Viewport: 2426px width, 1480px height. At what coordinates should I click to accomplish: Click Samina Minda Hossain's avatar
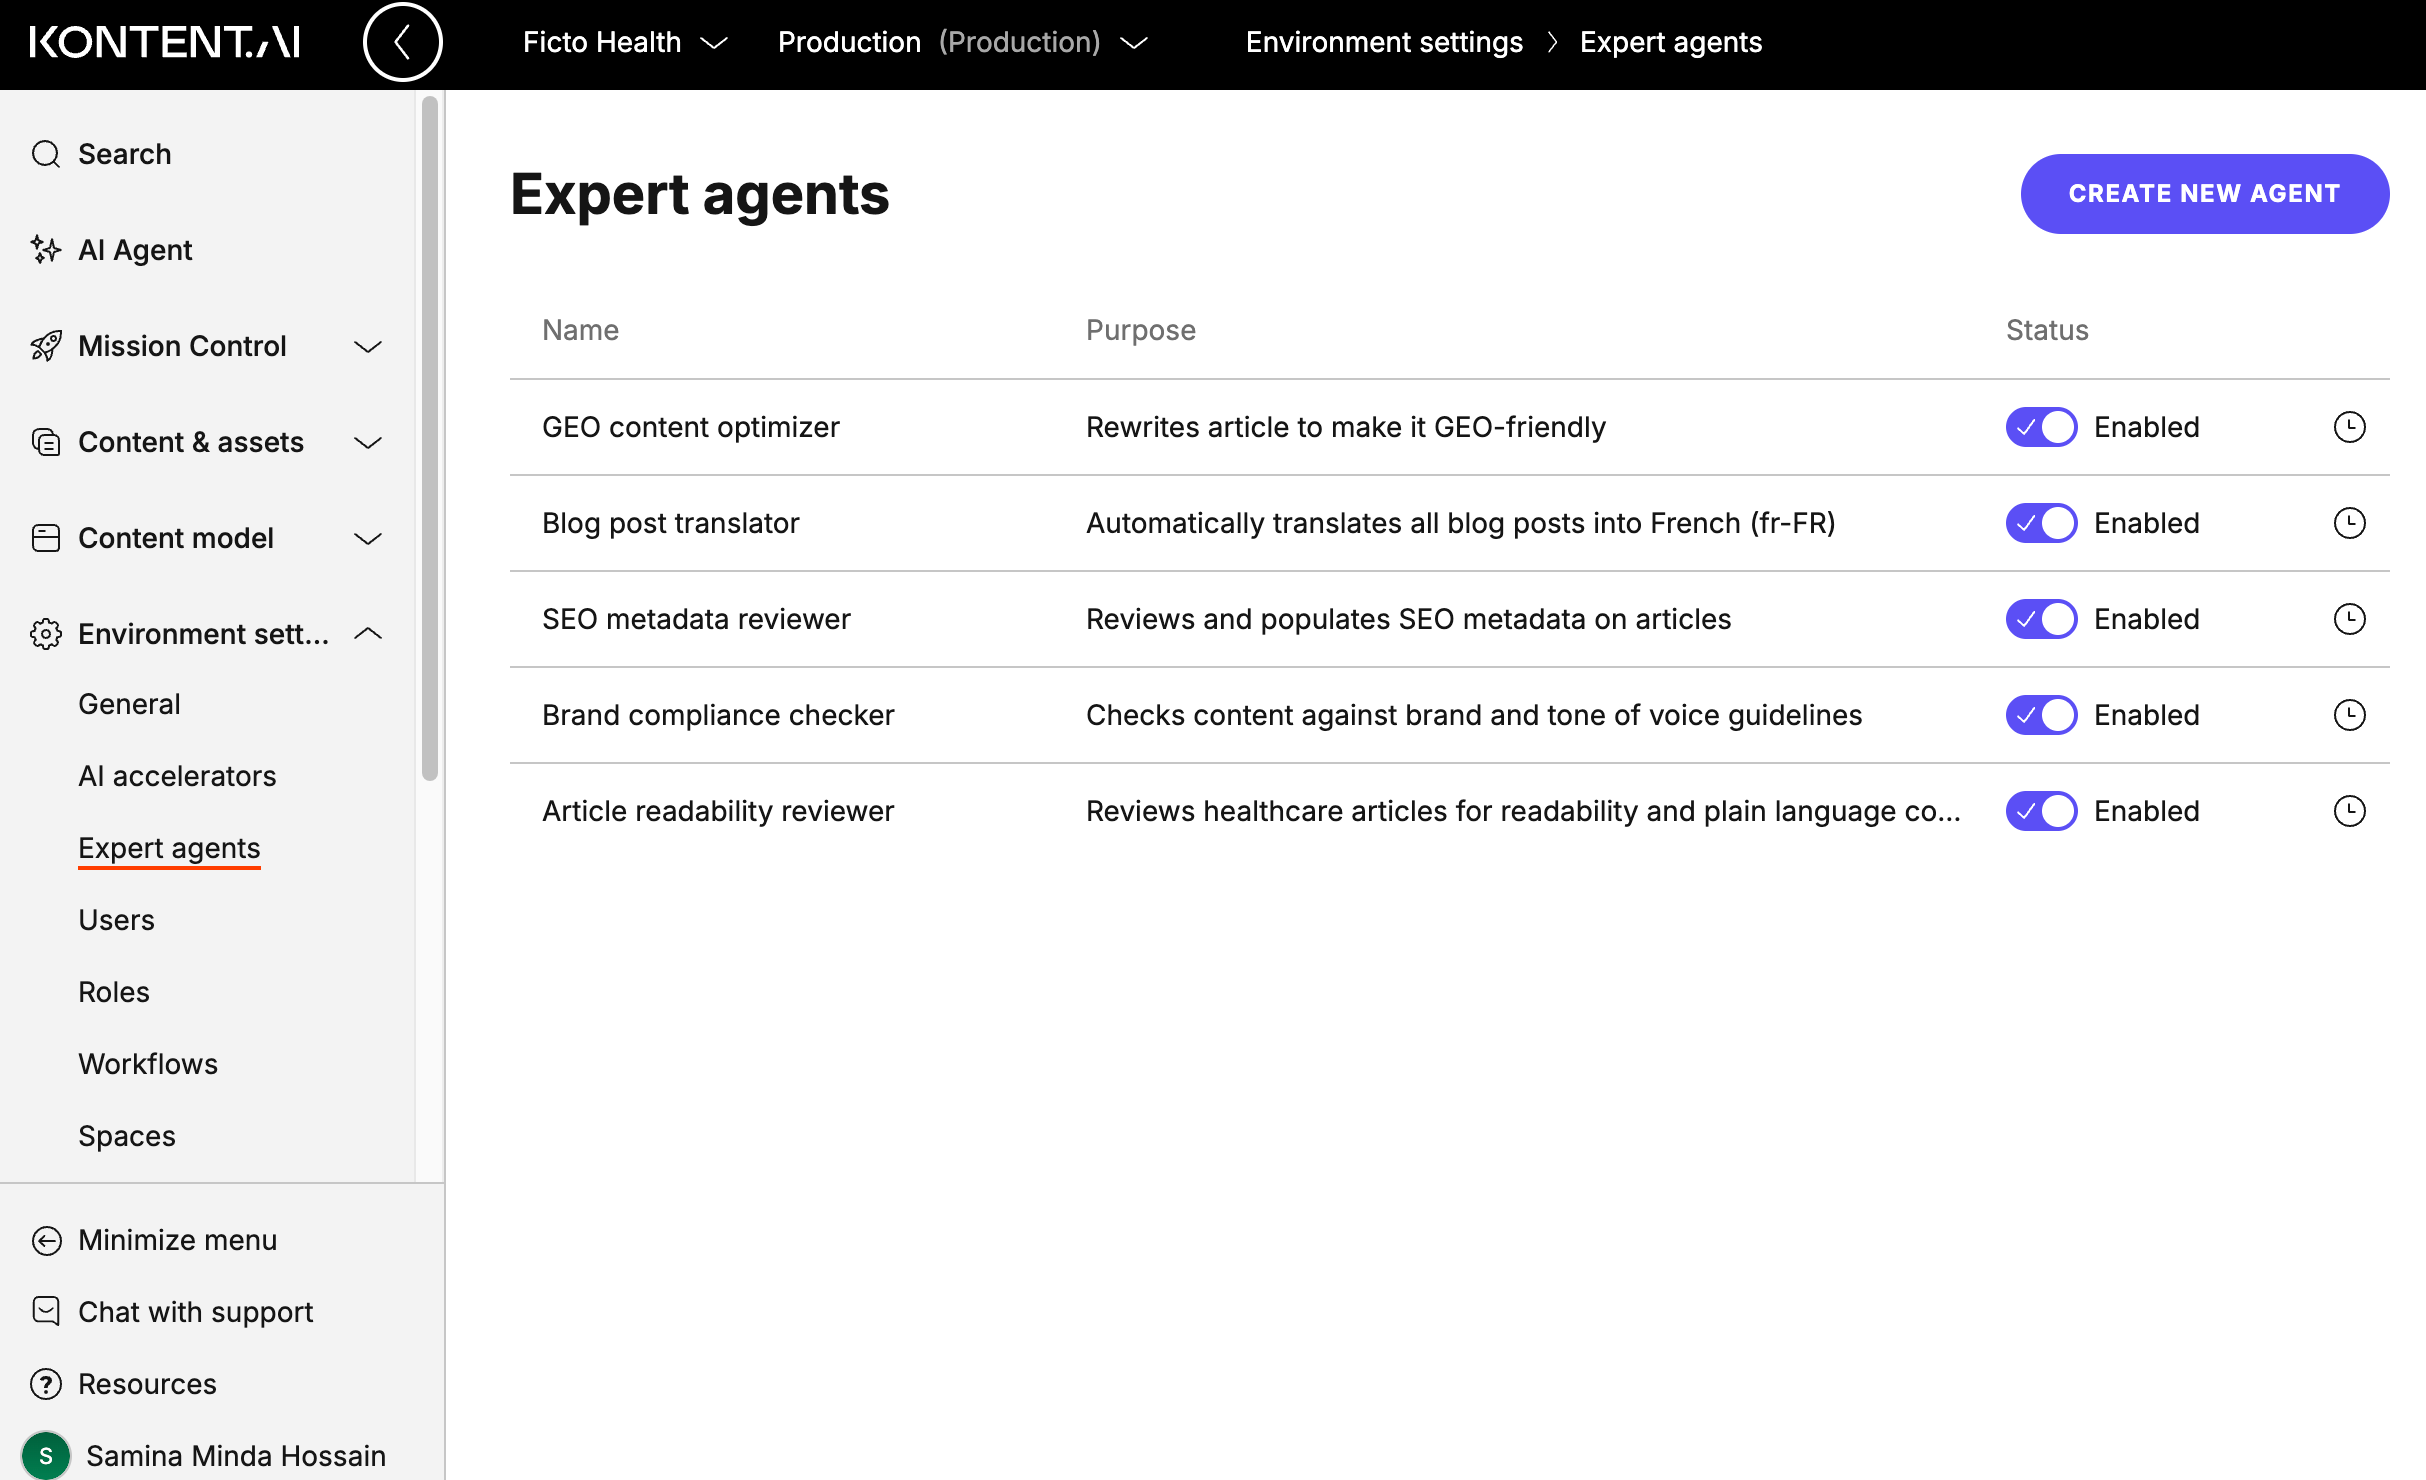pos(47,1455)
